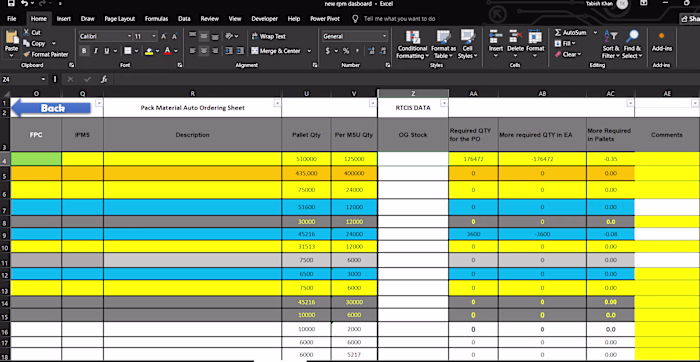Click the Increase Decimal icon

(x=371, y=51)
